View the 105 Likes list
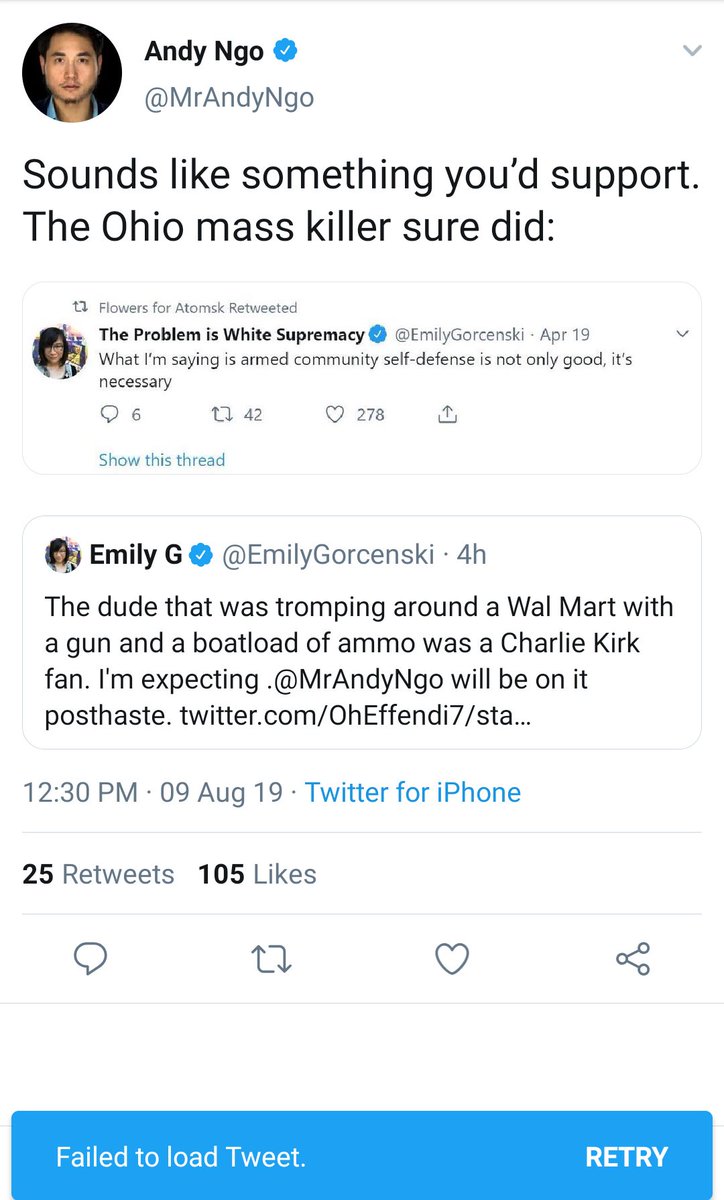Image resolution: width=724 pixels, height=1200 pixels. (x=257, y=874)
